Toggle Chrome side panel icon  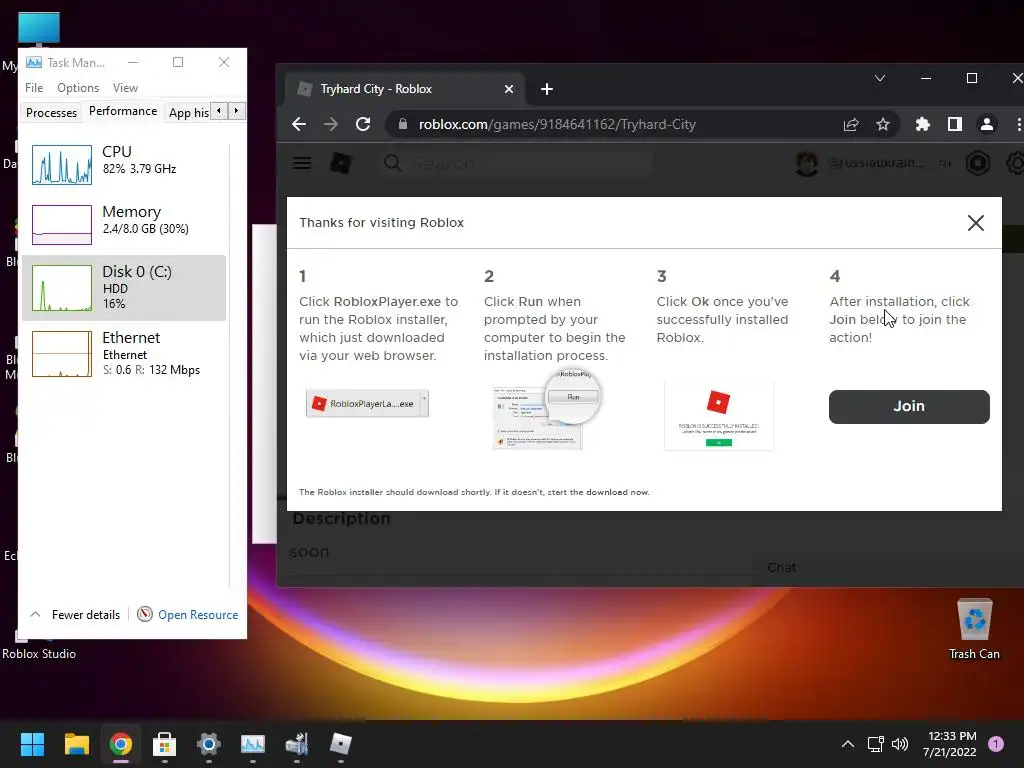click(x=955, y=124)
